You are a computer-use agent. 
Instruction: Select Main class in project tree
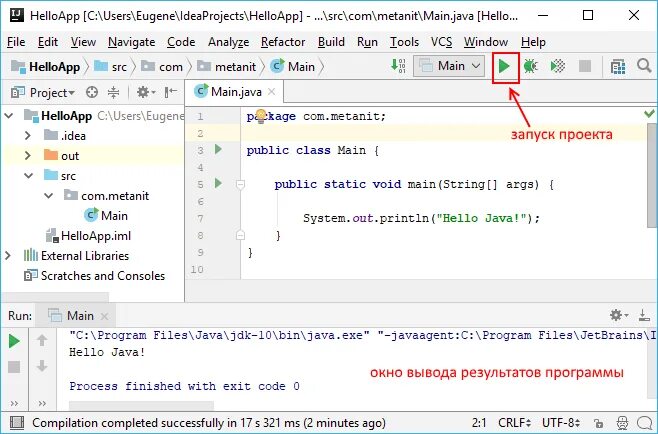click(x=106, y=215)
